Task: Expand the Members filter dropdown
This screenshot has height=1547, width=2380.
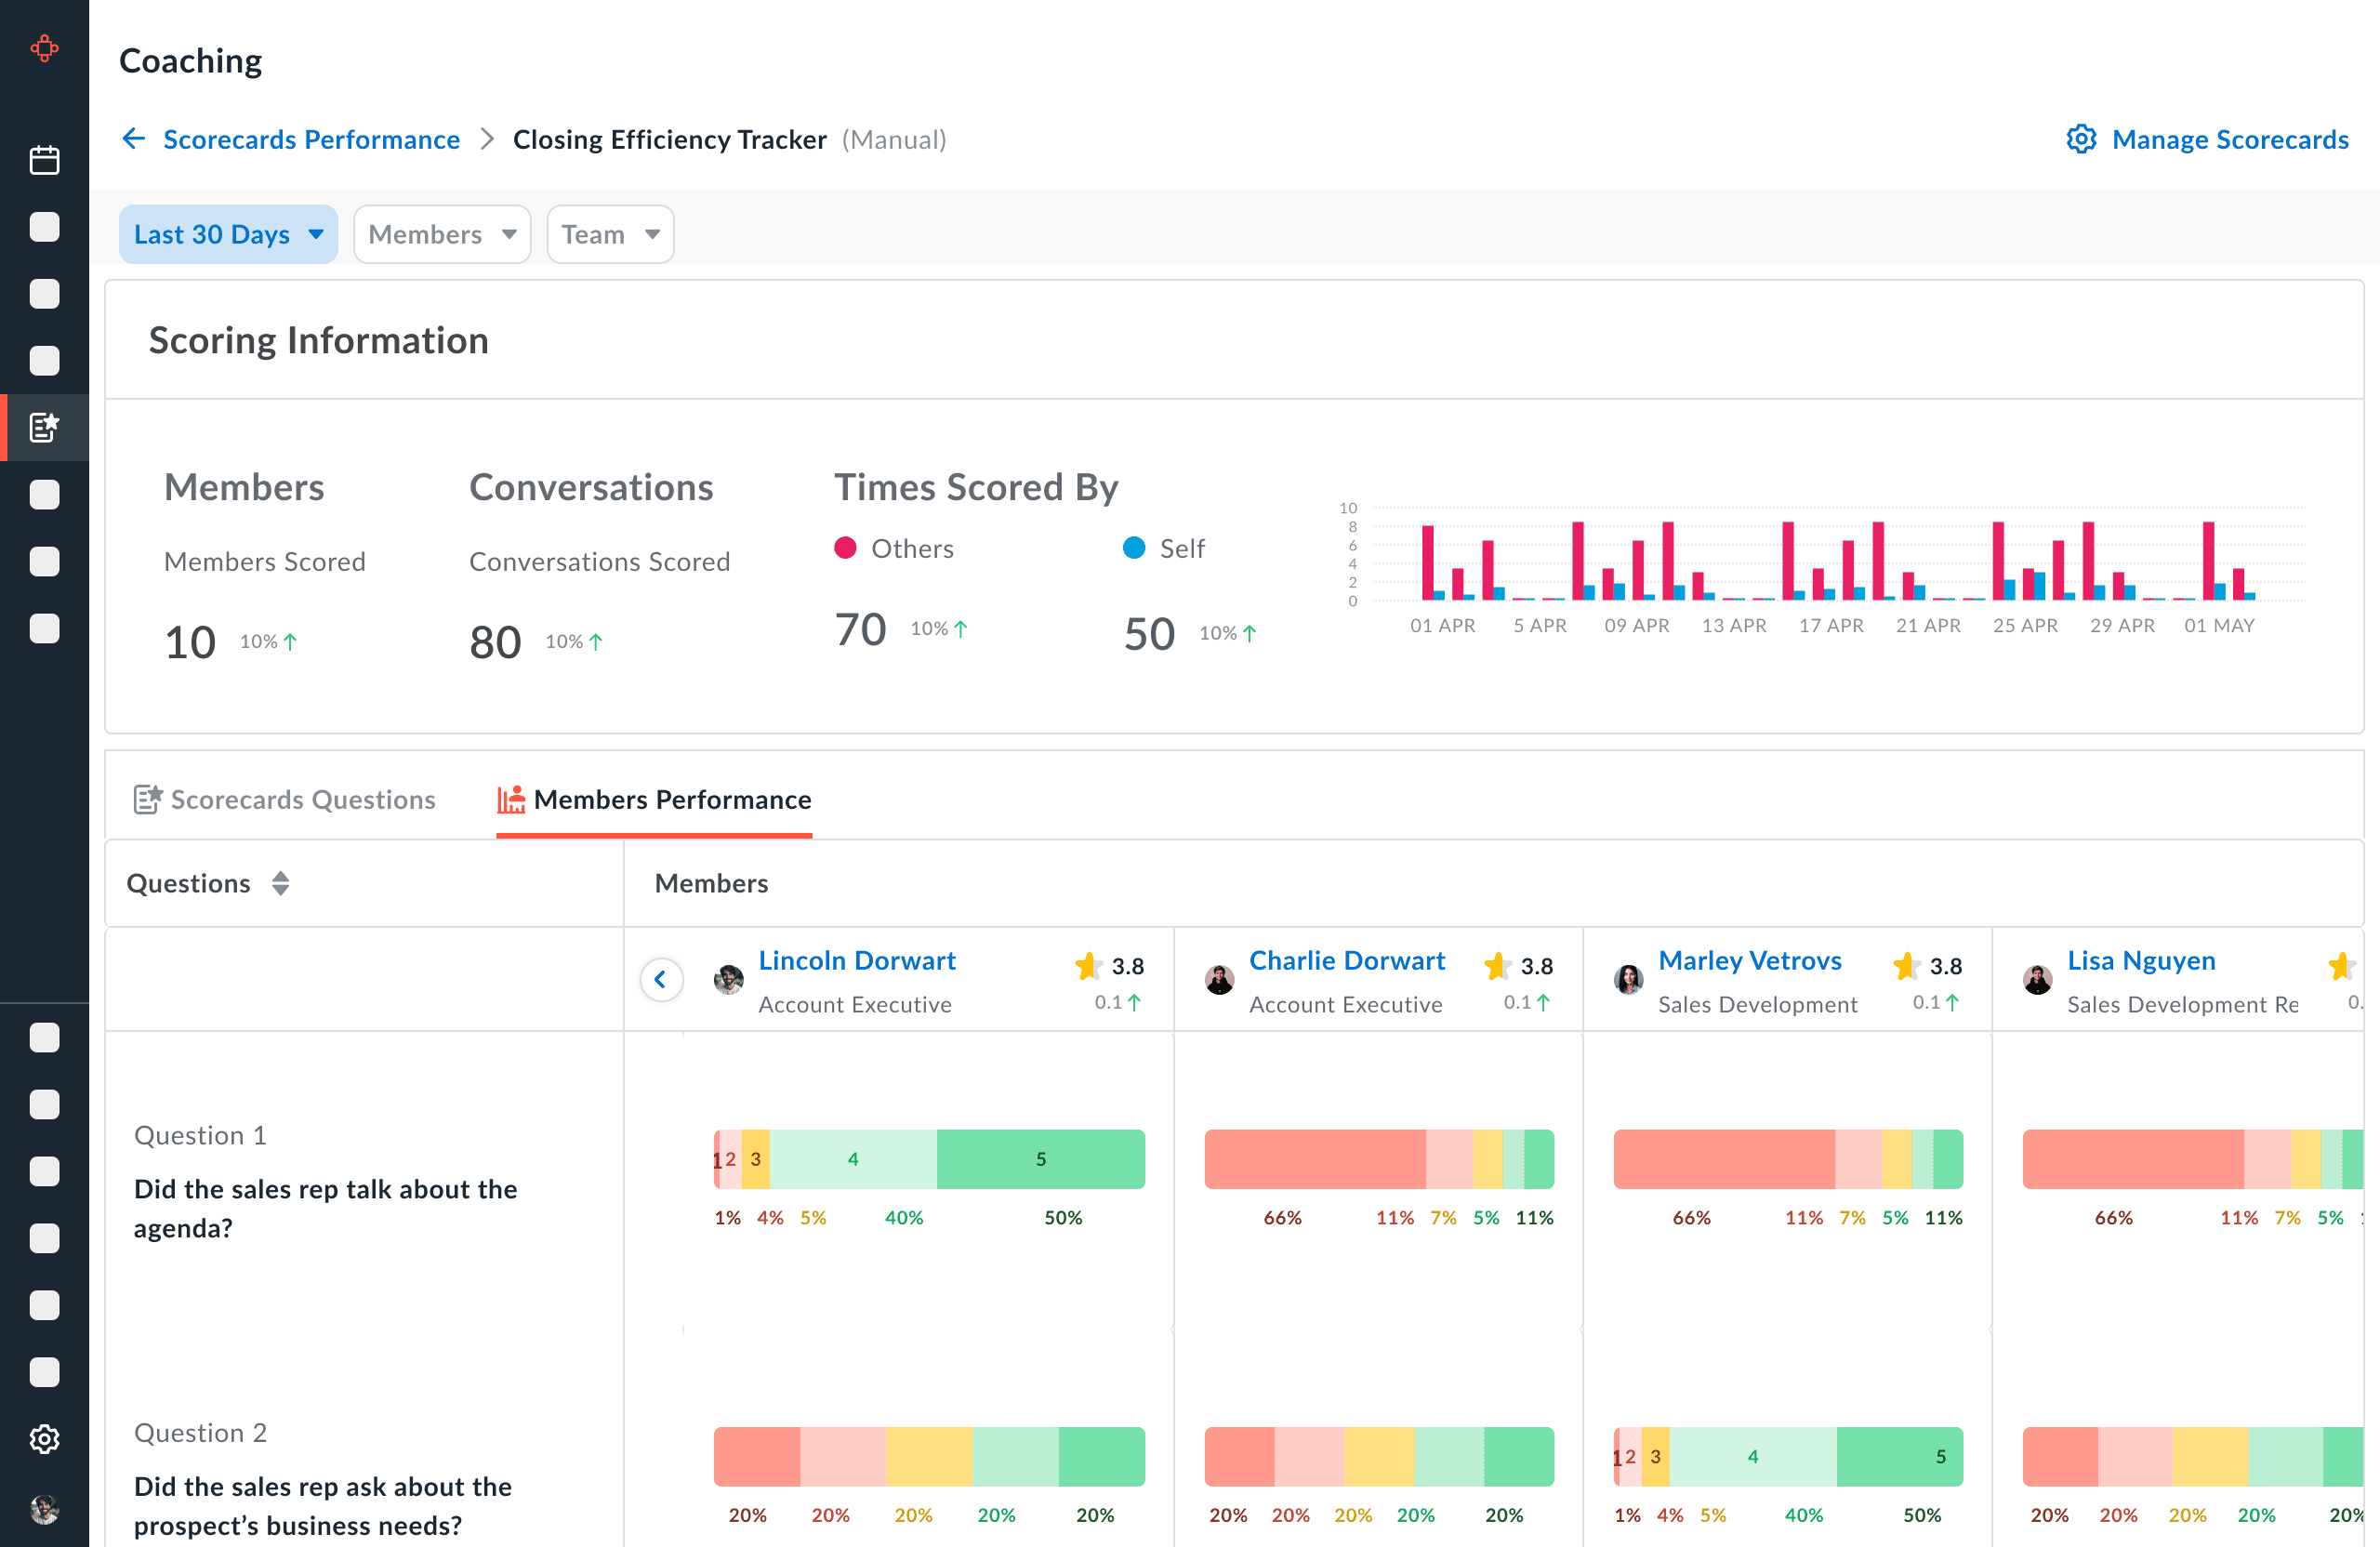Action: [441, 234]
